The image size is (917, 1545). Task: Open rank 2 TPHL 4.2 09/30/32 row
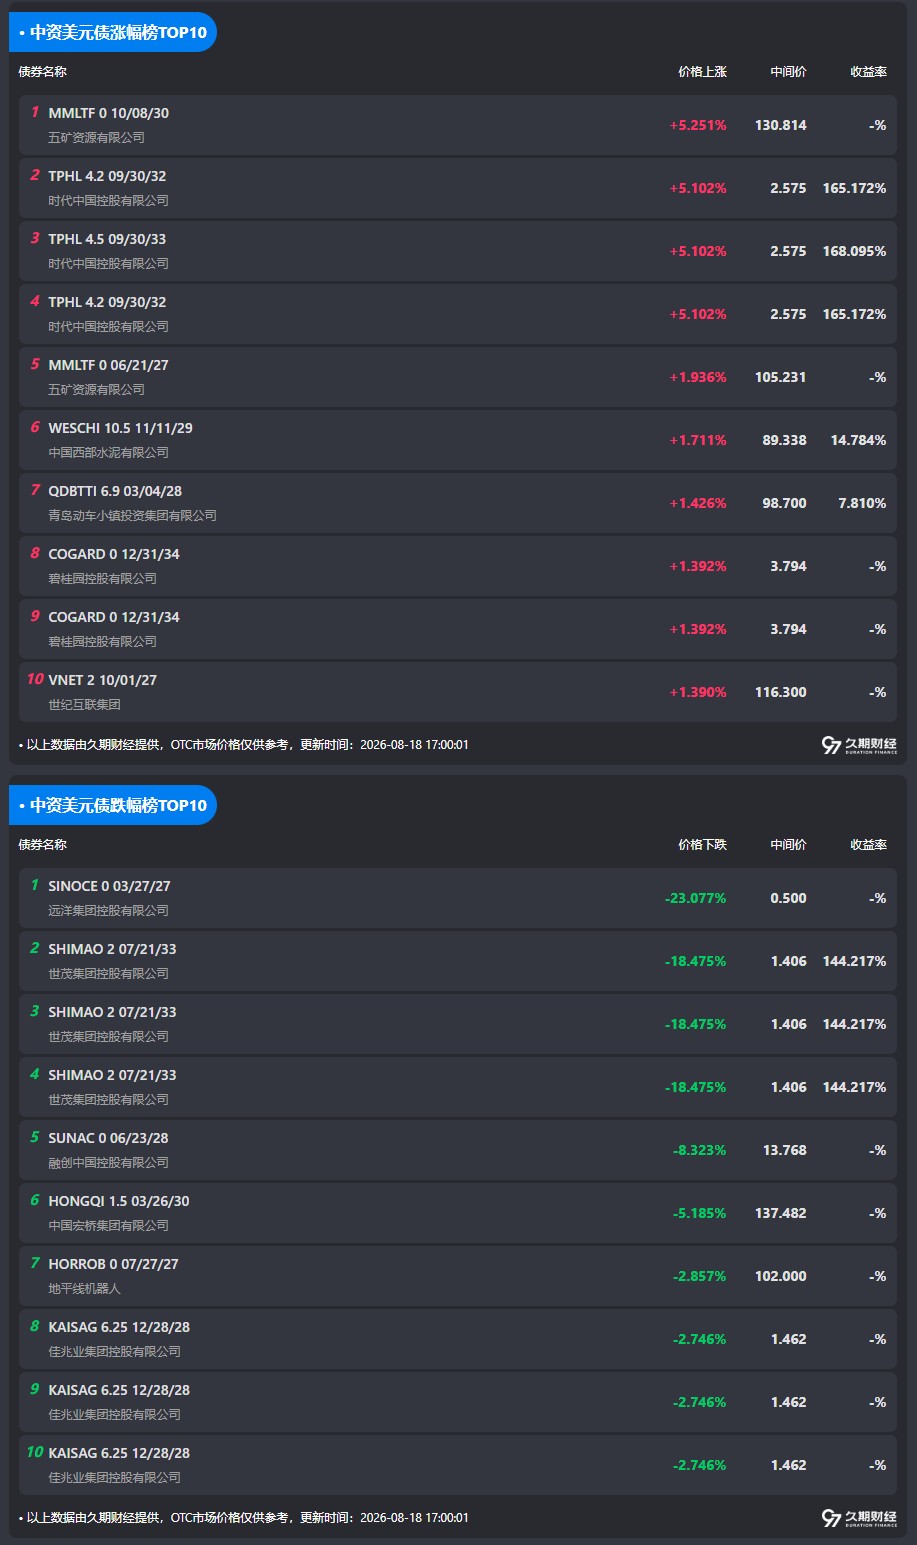click(458, 188)
